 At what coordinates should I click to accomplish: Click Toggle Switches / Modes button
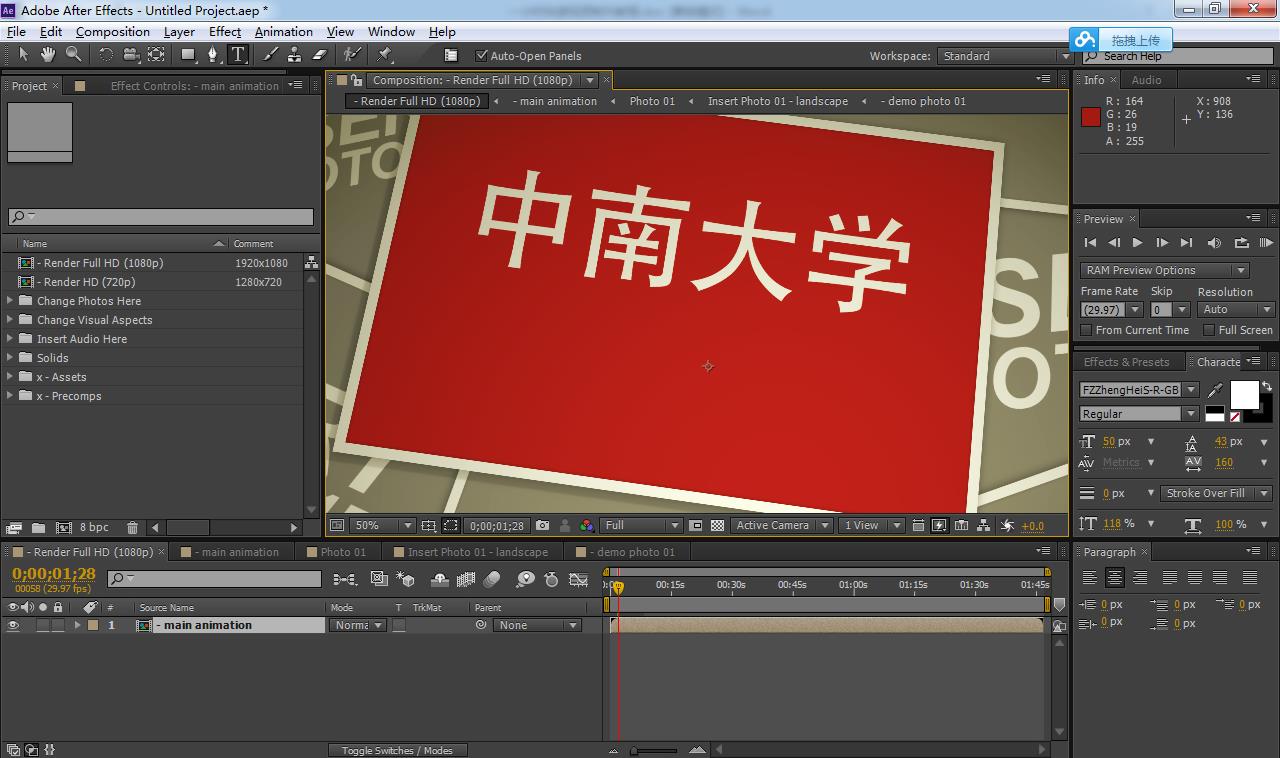(397, 750)
